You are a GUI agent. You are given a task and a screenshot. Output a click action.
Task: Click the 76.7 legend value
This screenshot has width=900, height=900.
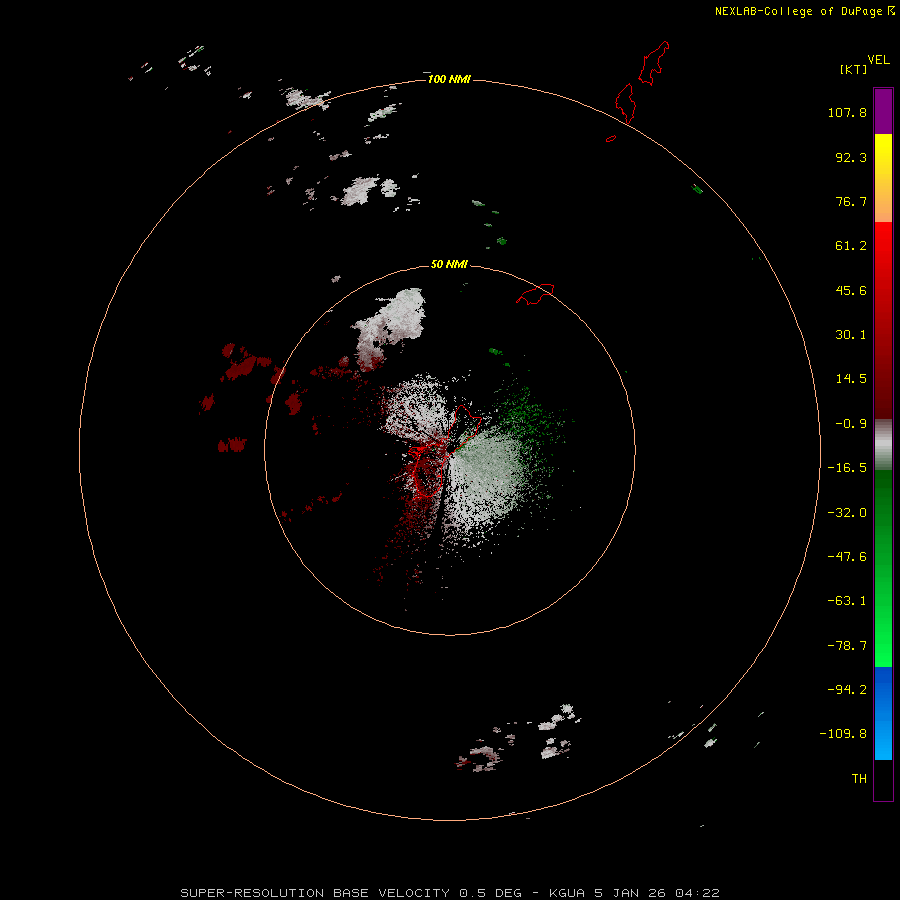click(851, 201)
